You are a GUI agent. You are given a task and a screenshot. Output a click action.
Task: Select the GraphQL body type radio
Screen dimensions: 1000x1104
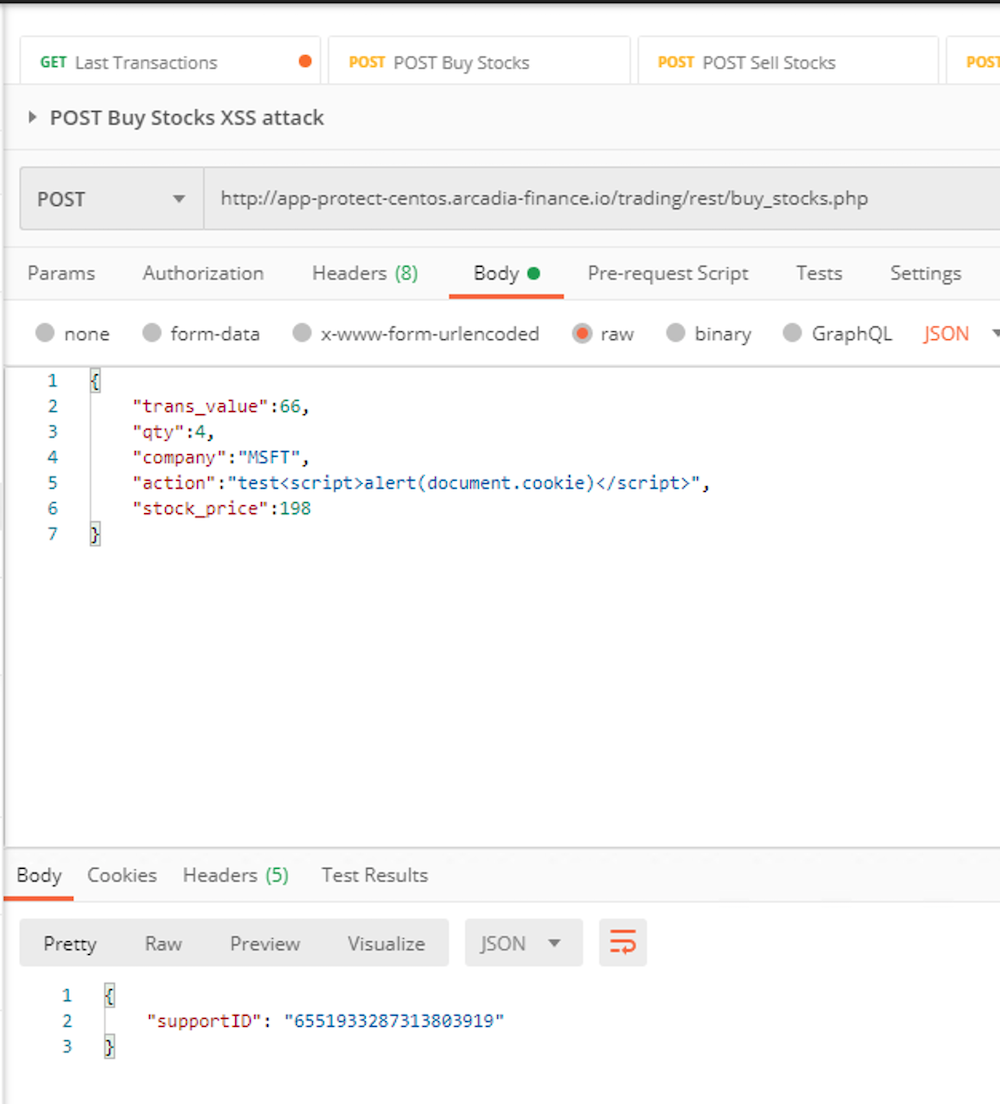tap(792, 332)
